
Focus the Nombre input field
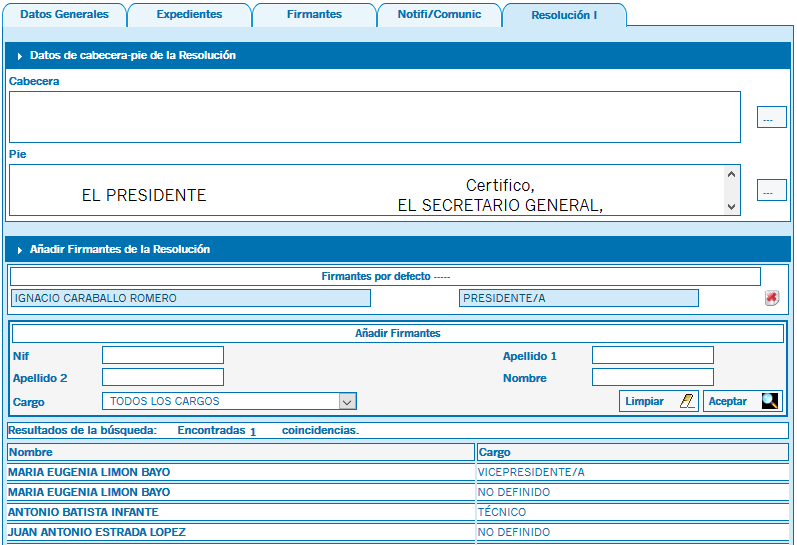(x=653, y=377)
